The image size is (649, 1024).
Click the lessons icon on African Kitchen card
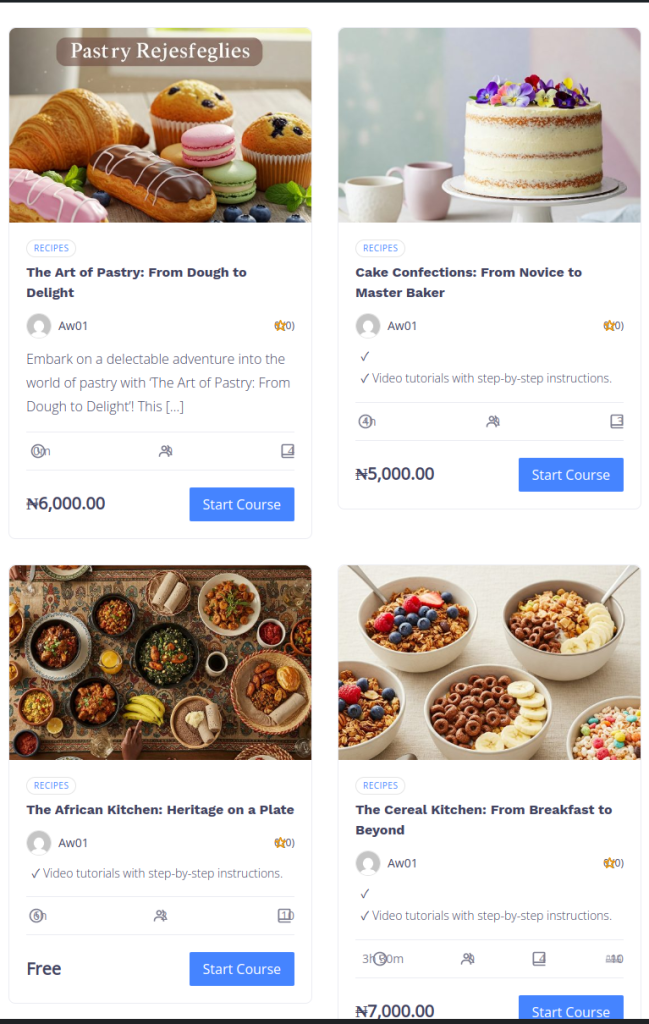tap(284, 915)
